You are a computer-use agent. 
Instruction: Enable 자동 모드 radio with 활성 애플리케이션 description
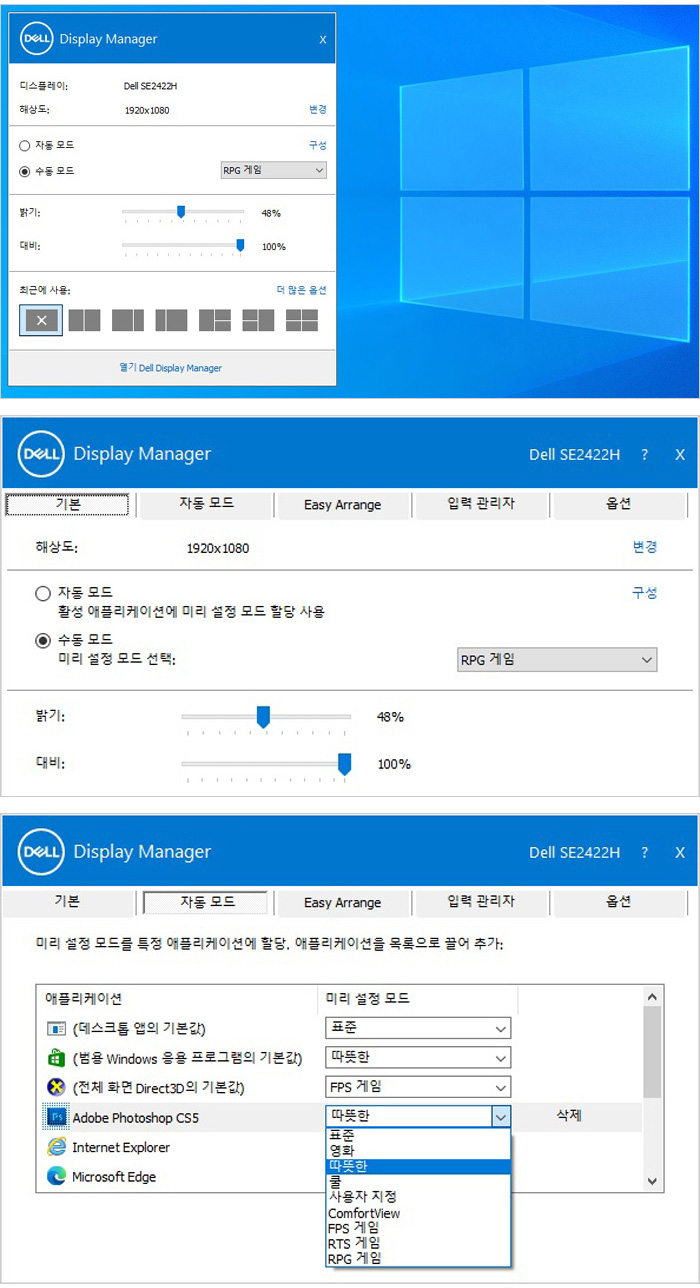click(x=43, y=593)
